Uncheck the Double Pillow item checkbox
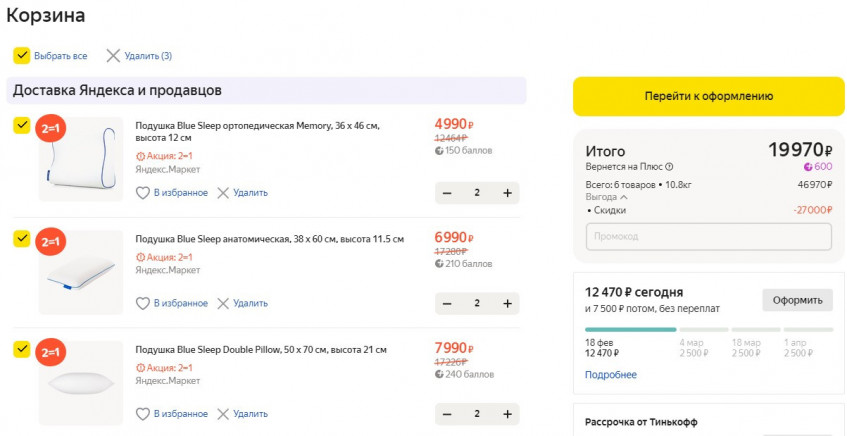847x436 pixels. 21,349
